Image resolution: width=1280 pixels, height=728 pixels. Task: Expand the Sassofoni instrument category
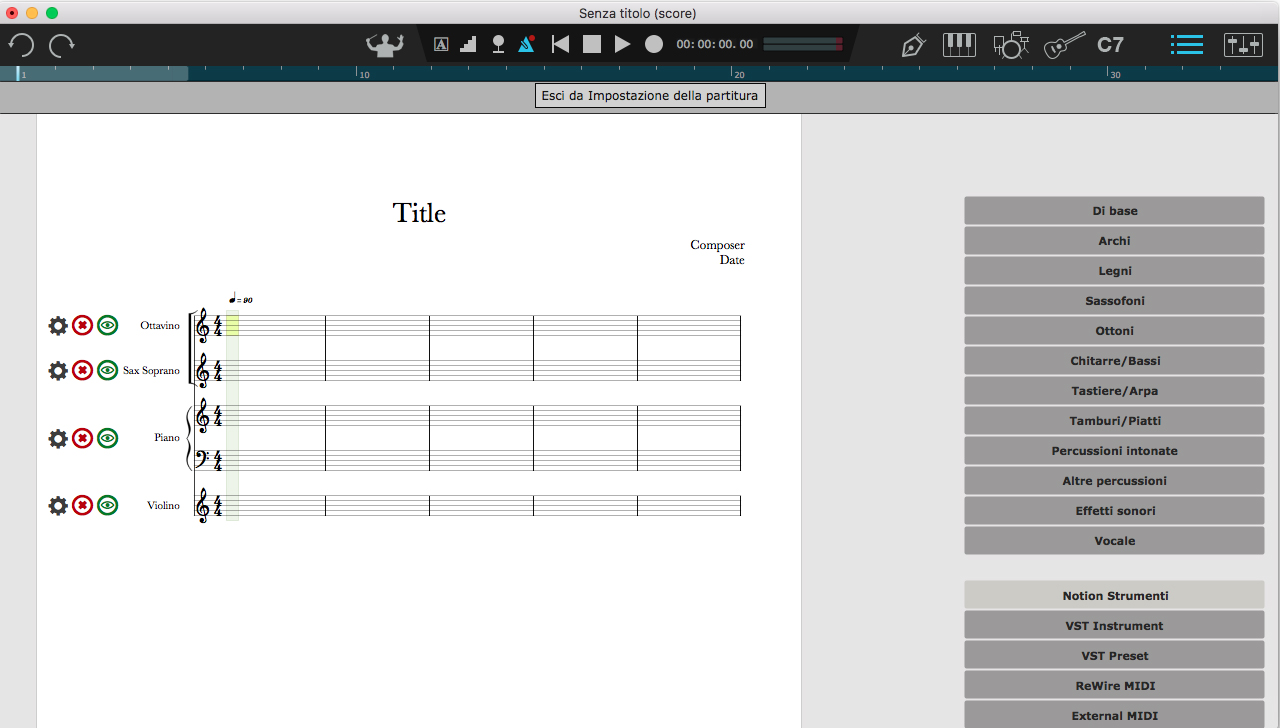coord(1114,301)
